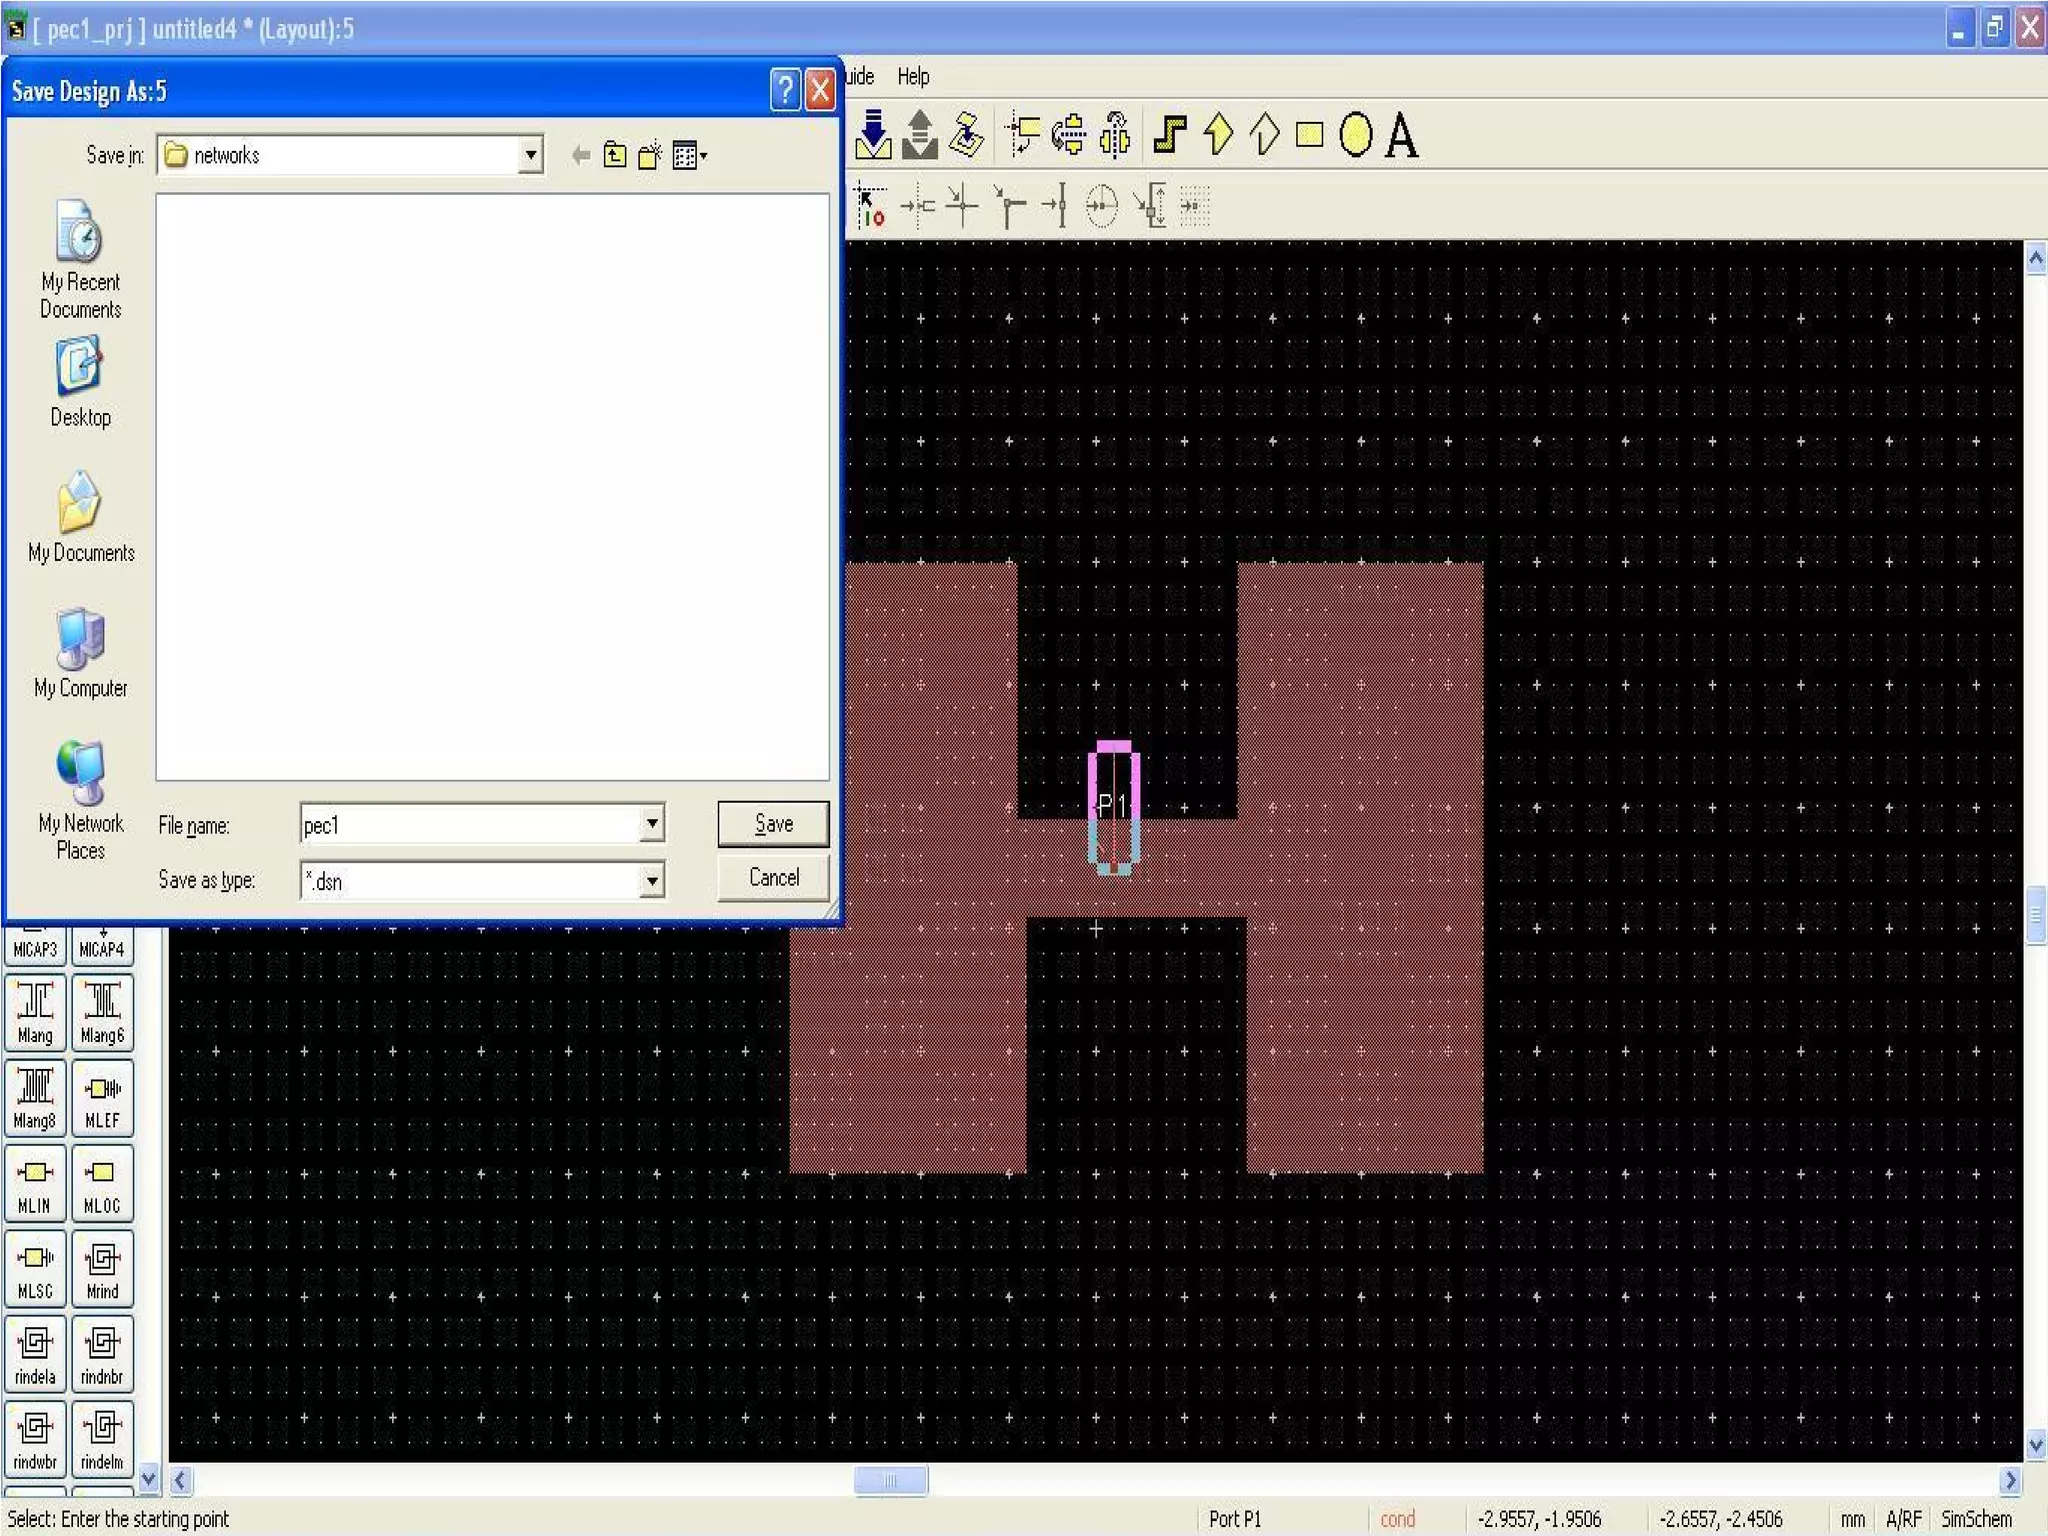Click the MLEF component palette icon
The width and height of the screenshot is (2048, 1536).
(102, 1097)
